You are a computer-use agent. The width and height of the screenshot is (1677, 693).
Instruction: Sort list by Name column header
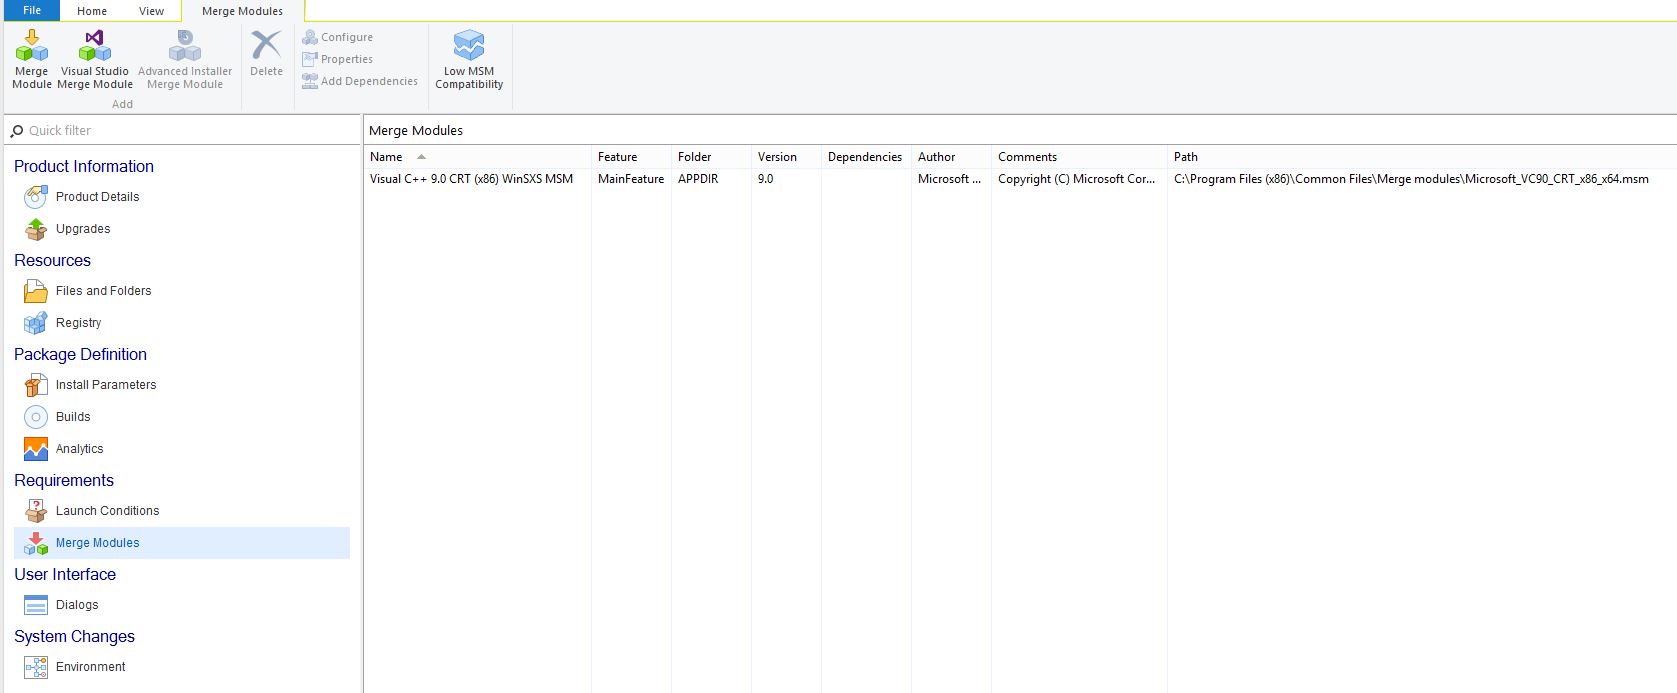pos(477,157)
